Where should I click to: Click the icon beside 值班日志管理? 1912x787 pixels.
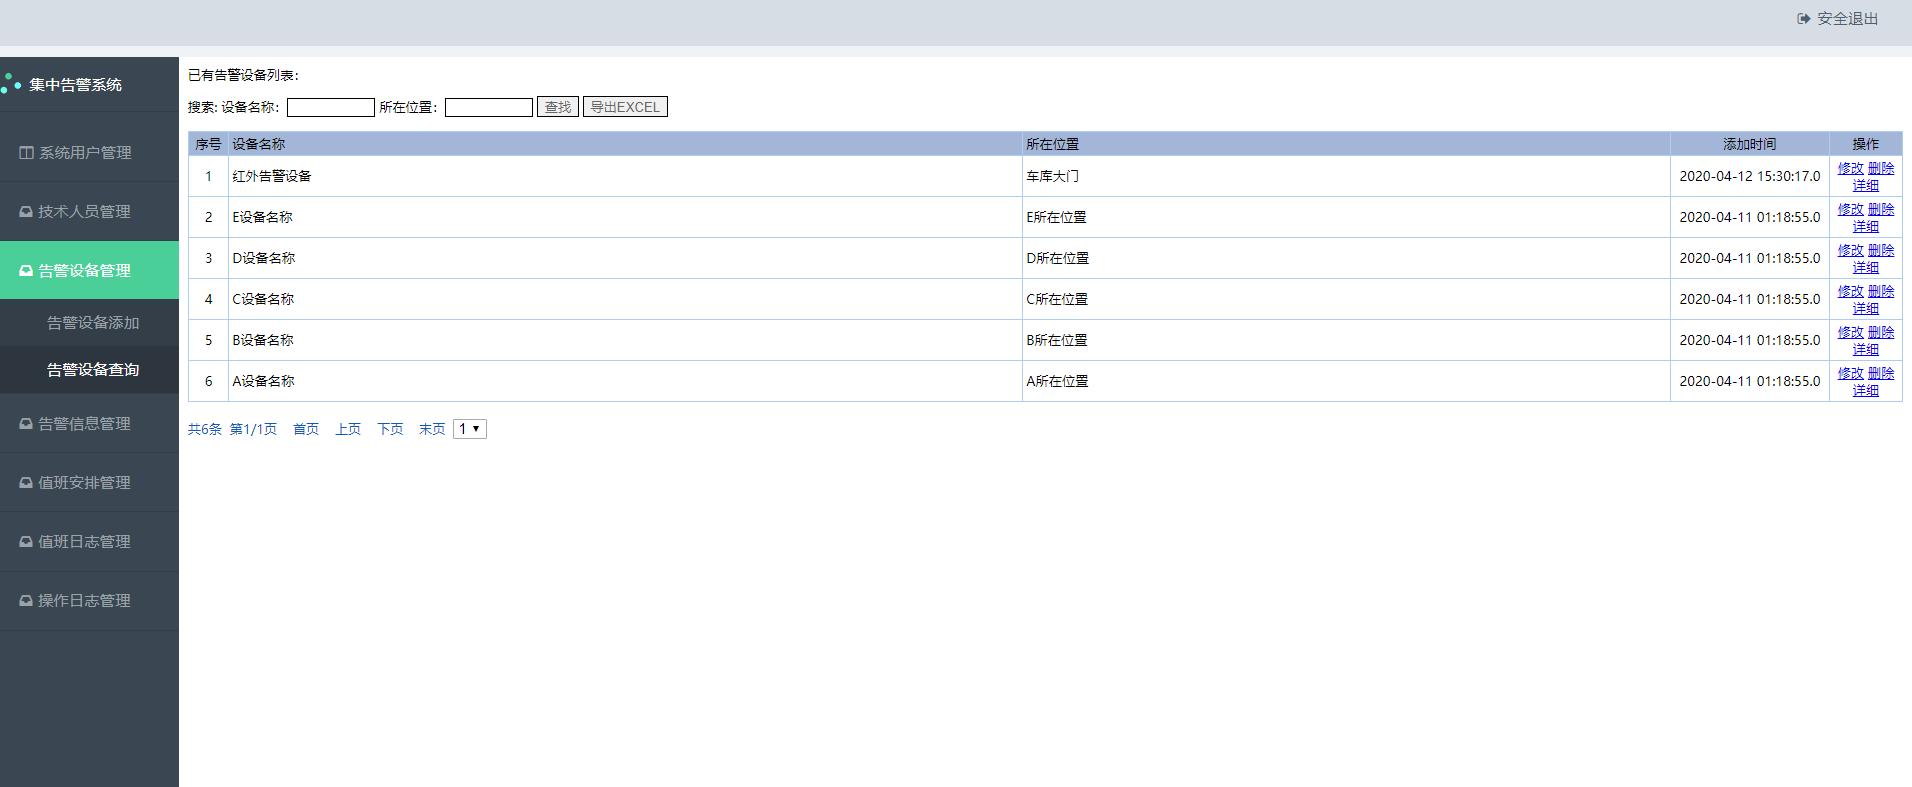point(26,542)
